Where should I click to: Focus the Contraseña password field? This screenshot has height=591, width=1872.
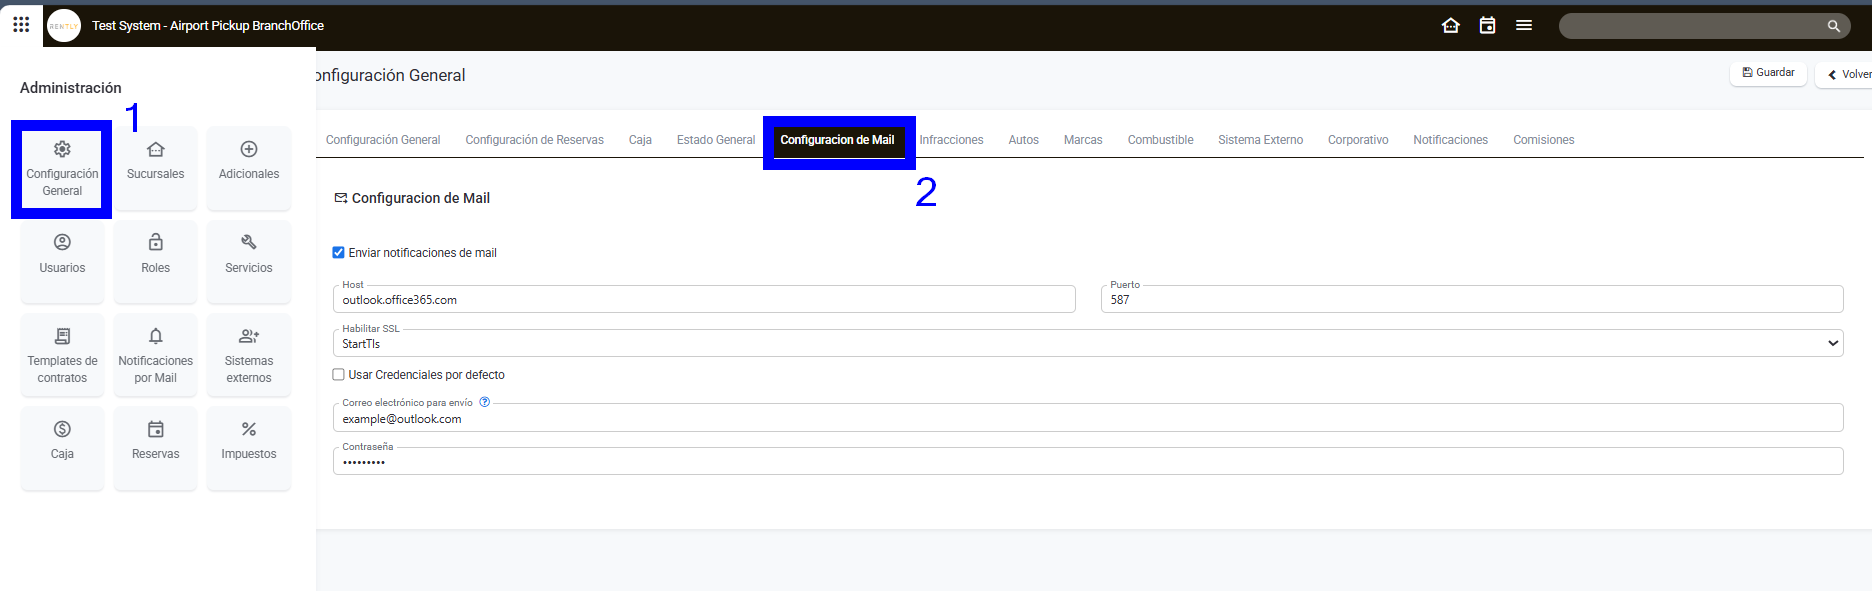1087,462
